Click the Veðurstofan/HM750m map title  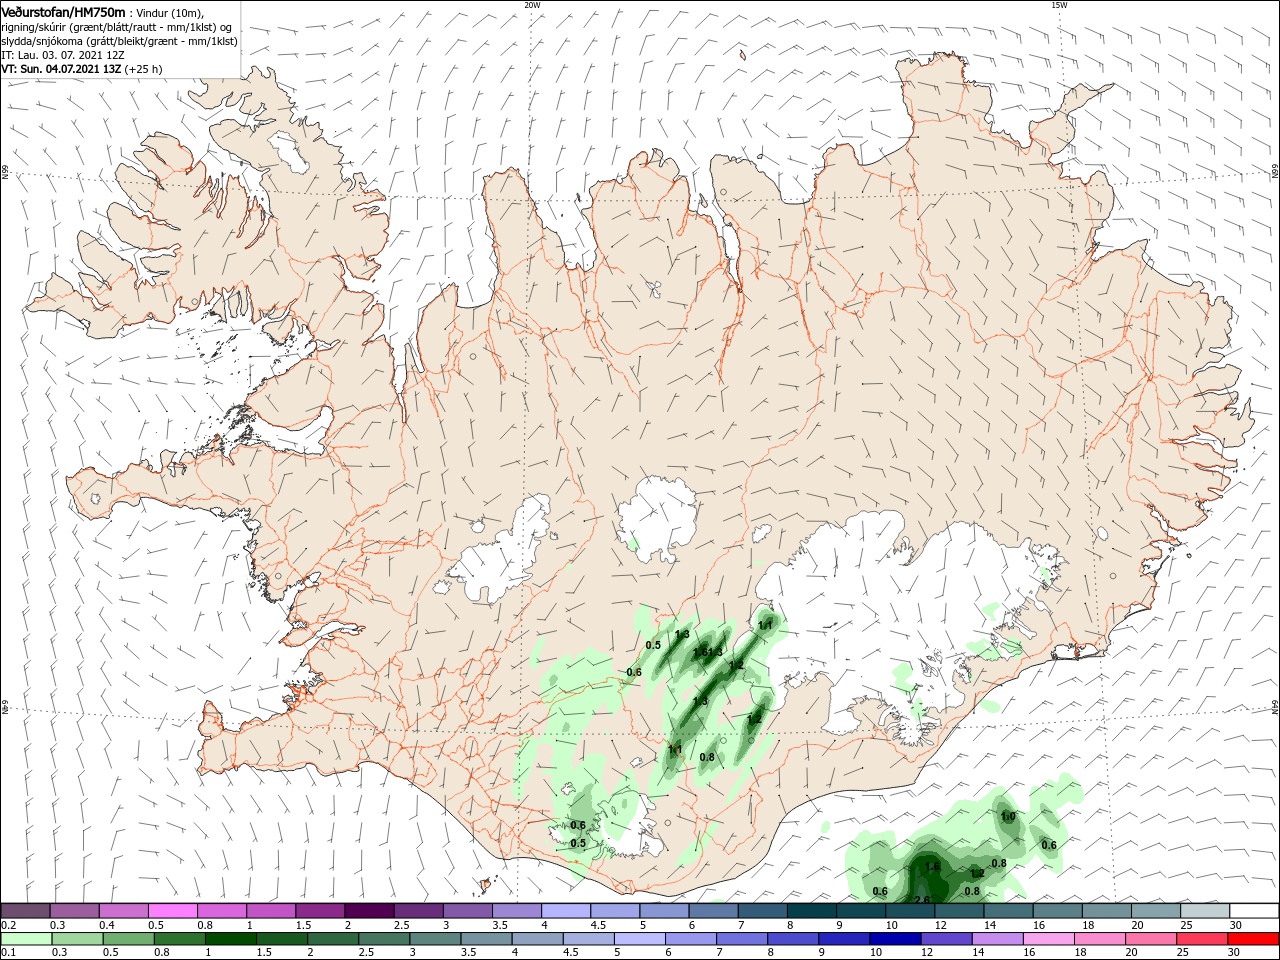pos(63,12)
